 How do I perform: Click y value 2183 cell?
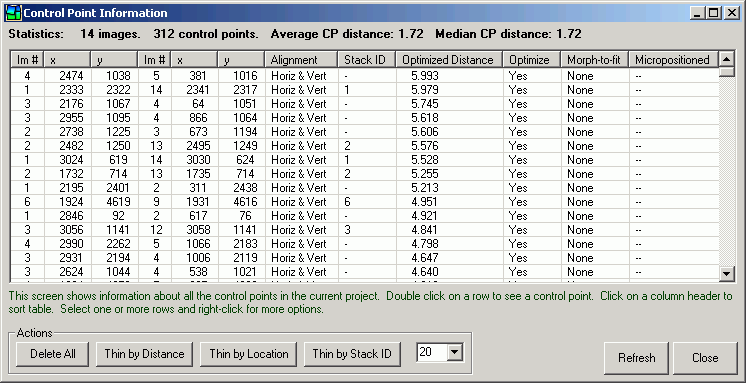pyautogui.click(x=244, y=244)
